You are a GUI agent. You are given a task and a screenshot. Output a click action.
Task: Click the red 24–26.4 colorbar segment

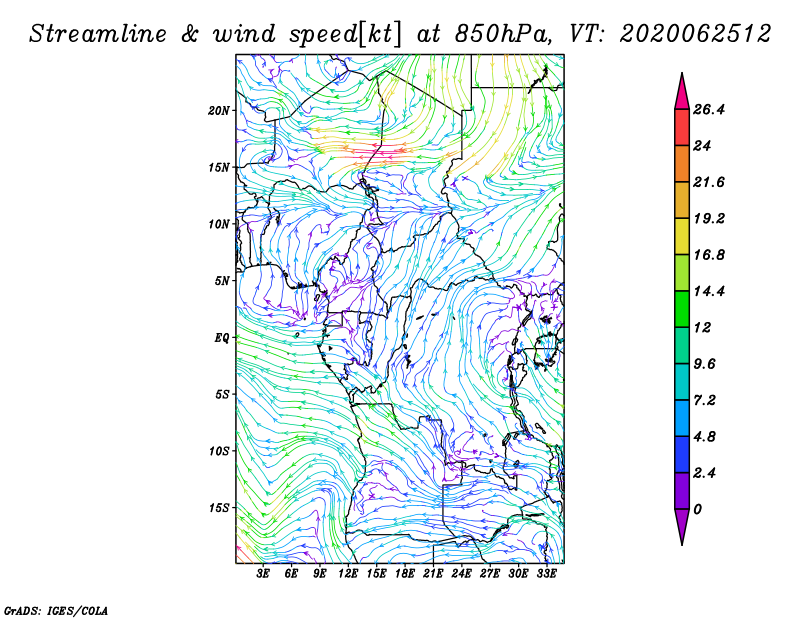click(682, 128)
